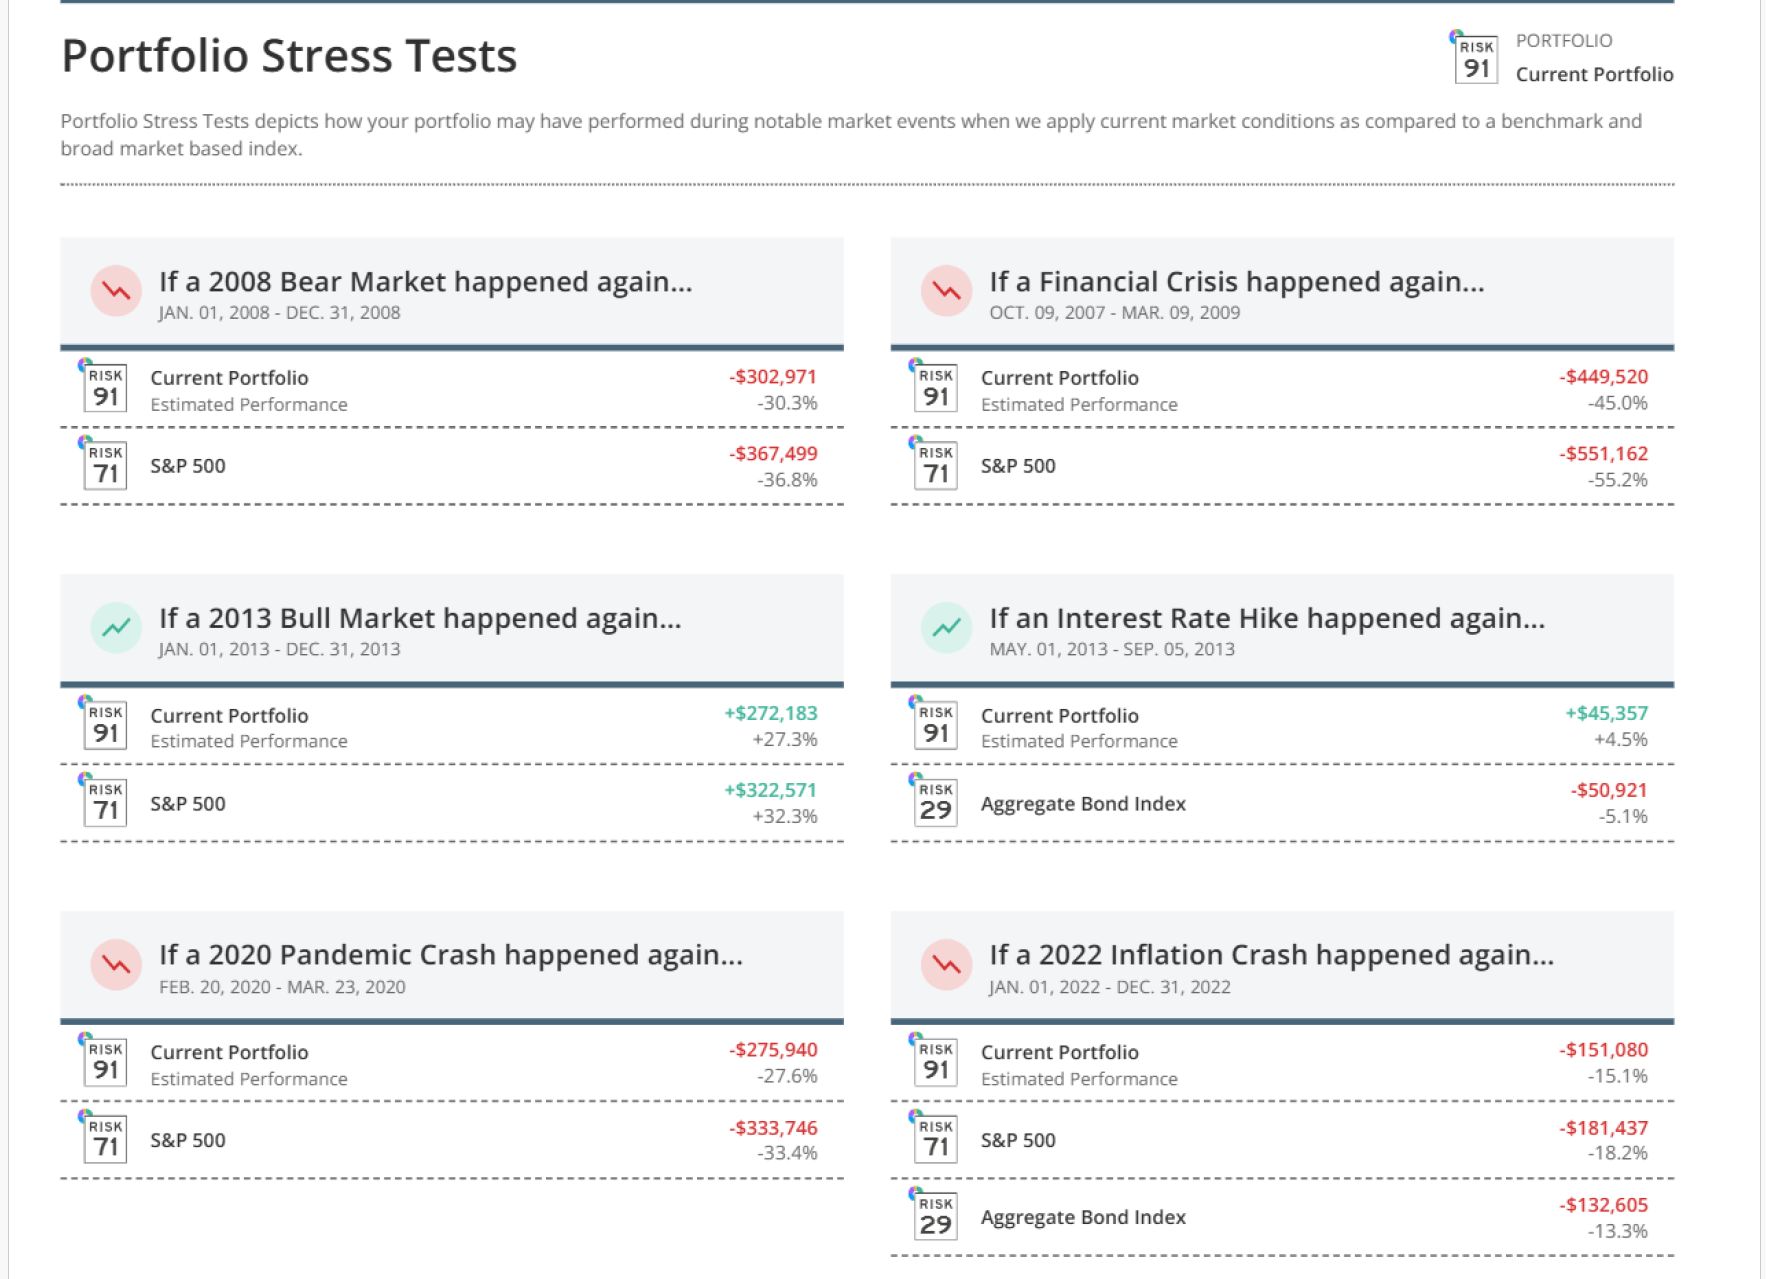Click the +$272,183 Bull Market gain value
Screen dimensions: 1766x1279
coord(770,713)
